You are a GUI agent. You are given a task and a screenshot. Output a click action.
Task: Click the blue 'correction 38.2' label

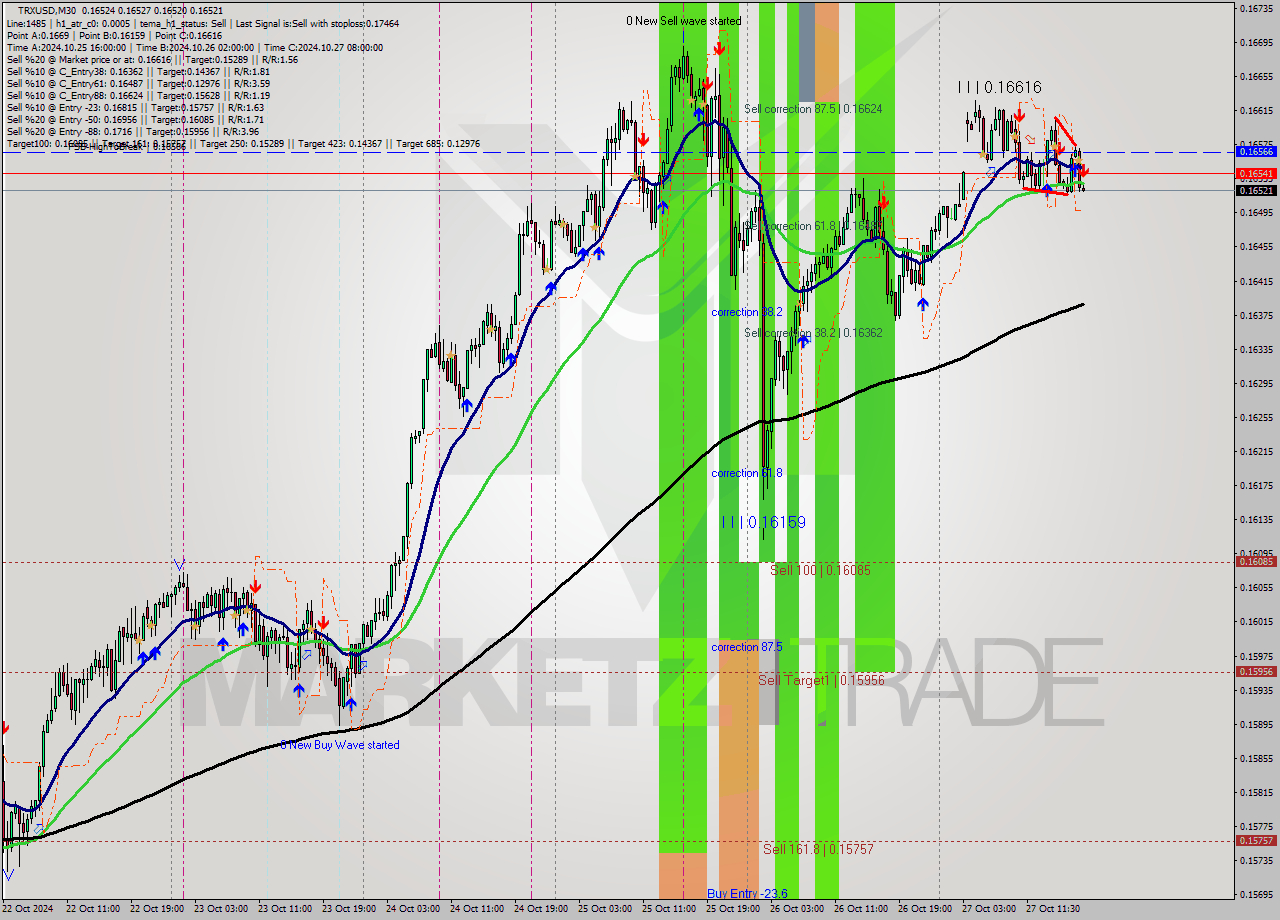(747, 312)
